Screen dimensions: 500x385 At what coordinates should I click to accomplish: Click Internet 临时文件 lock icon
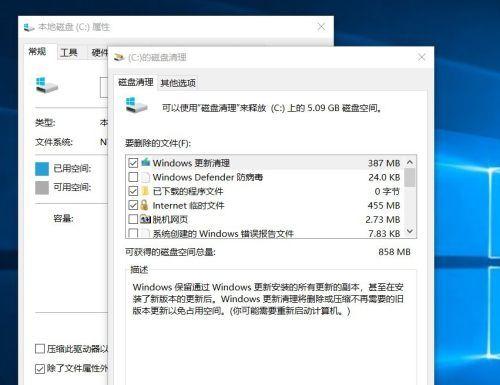[x=144, y=205]
